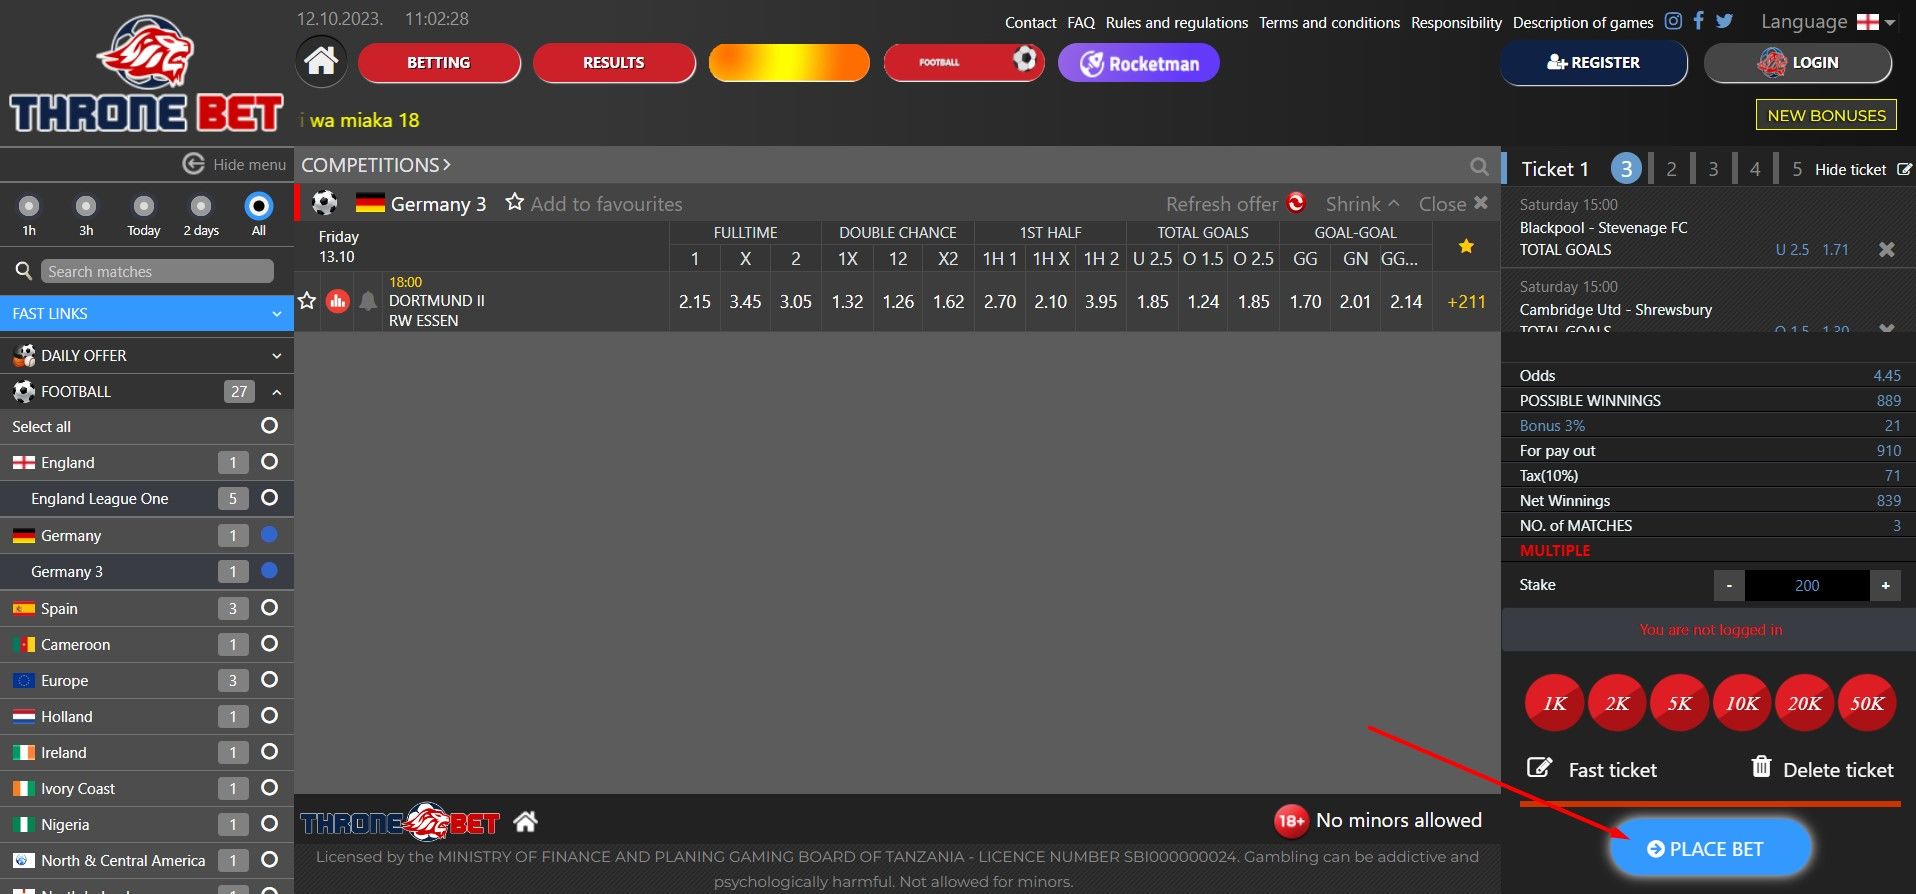Click the stake amount field showing 200
1916x894 pixels.
click(1806, 585)
